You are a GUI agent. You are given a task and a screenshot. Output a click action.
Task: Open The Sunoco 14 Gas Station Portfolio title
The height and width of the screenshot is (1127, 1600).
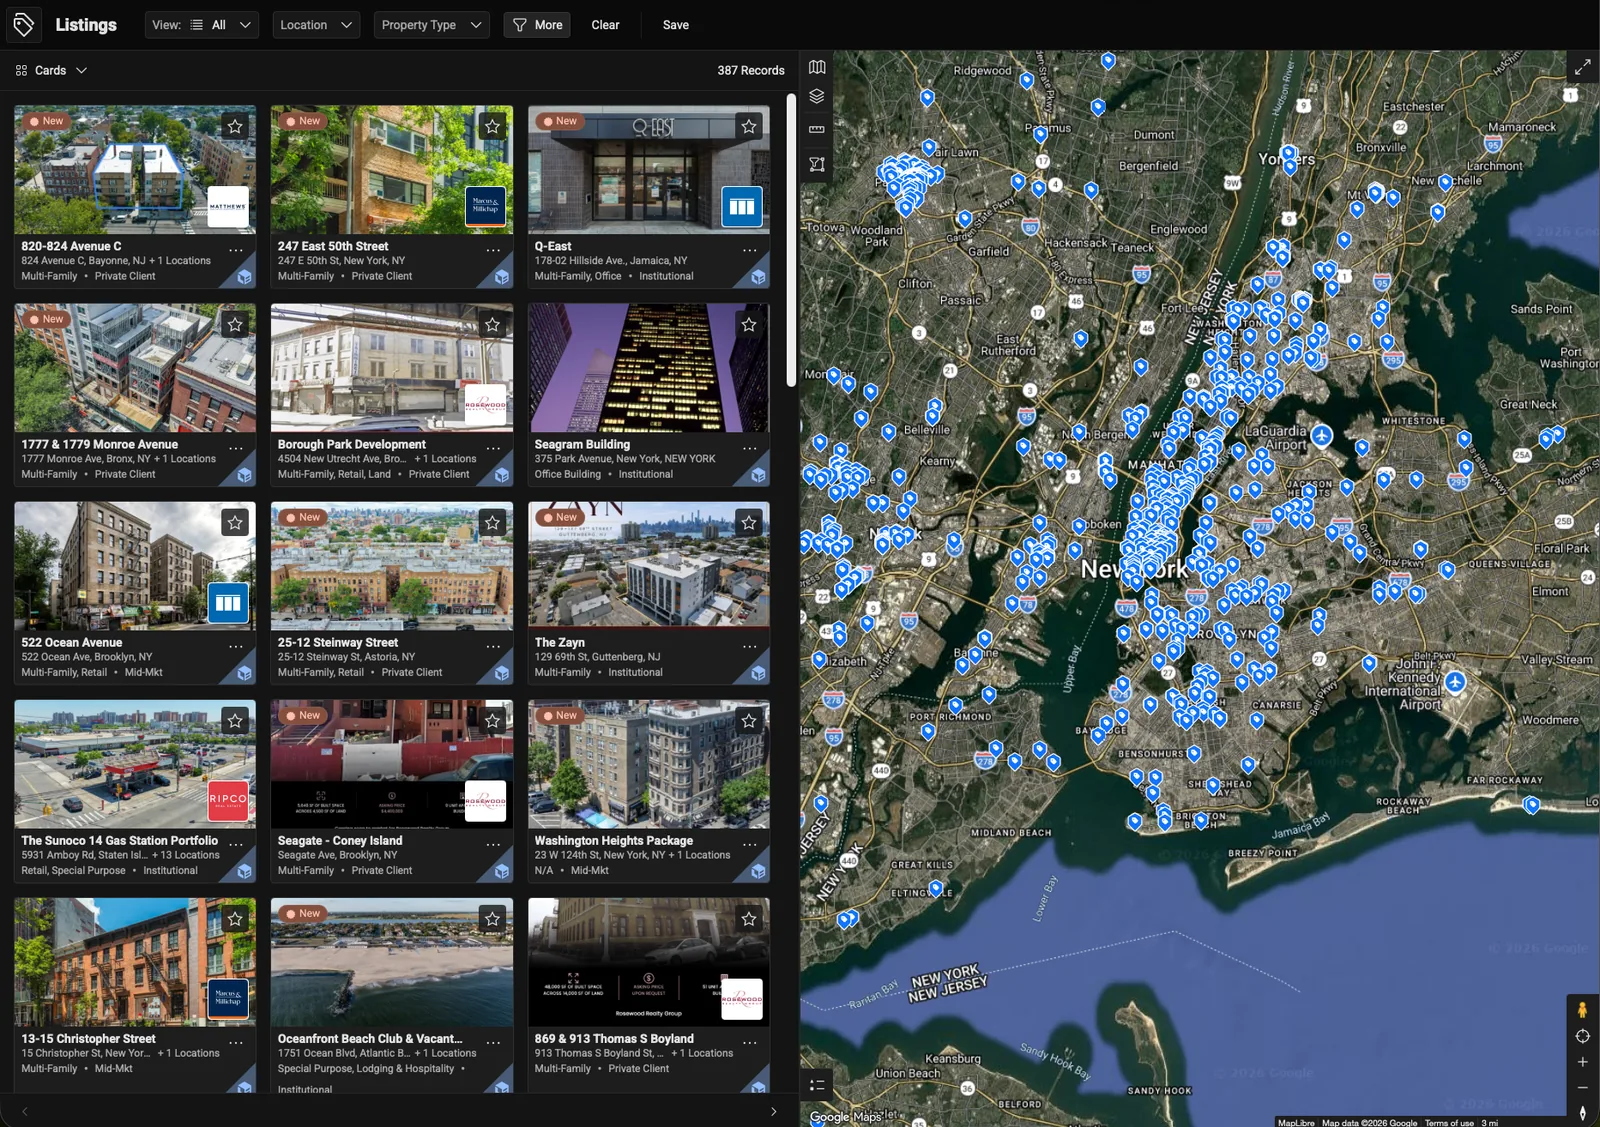[120, 840]
